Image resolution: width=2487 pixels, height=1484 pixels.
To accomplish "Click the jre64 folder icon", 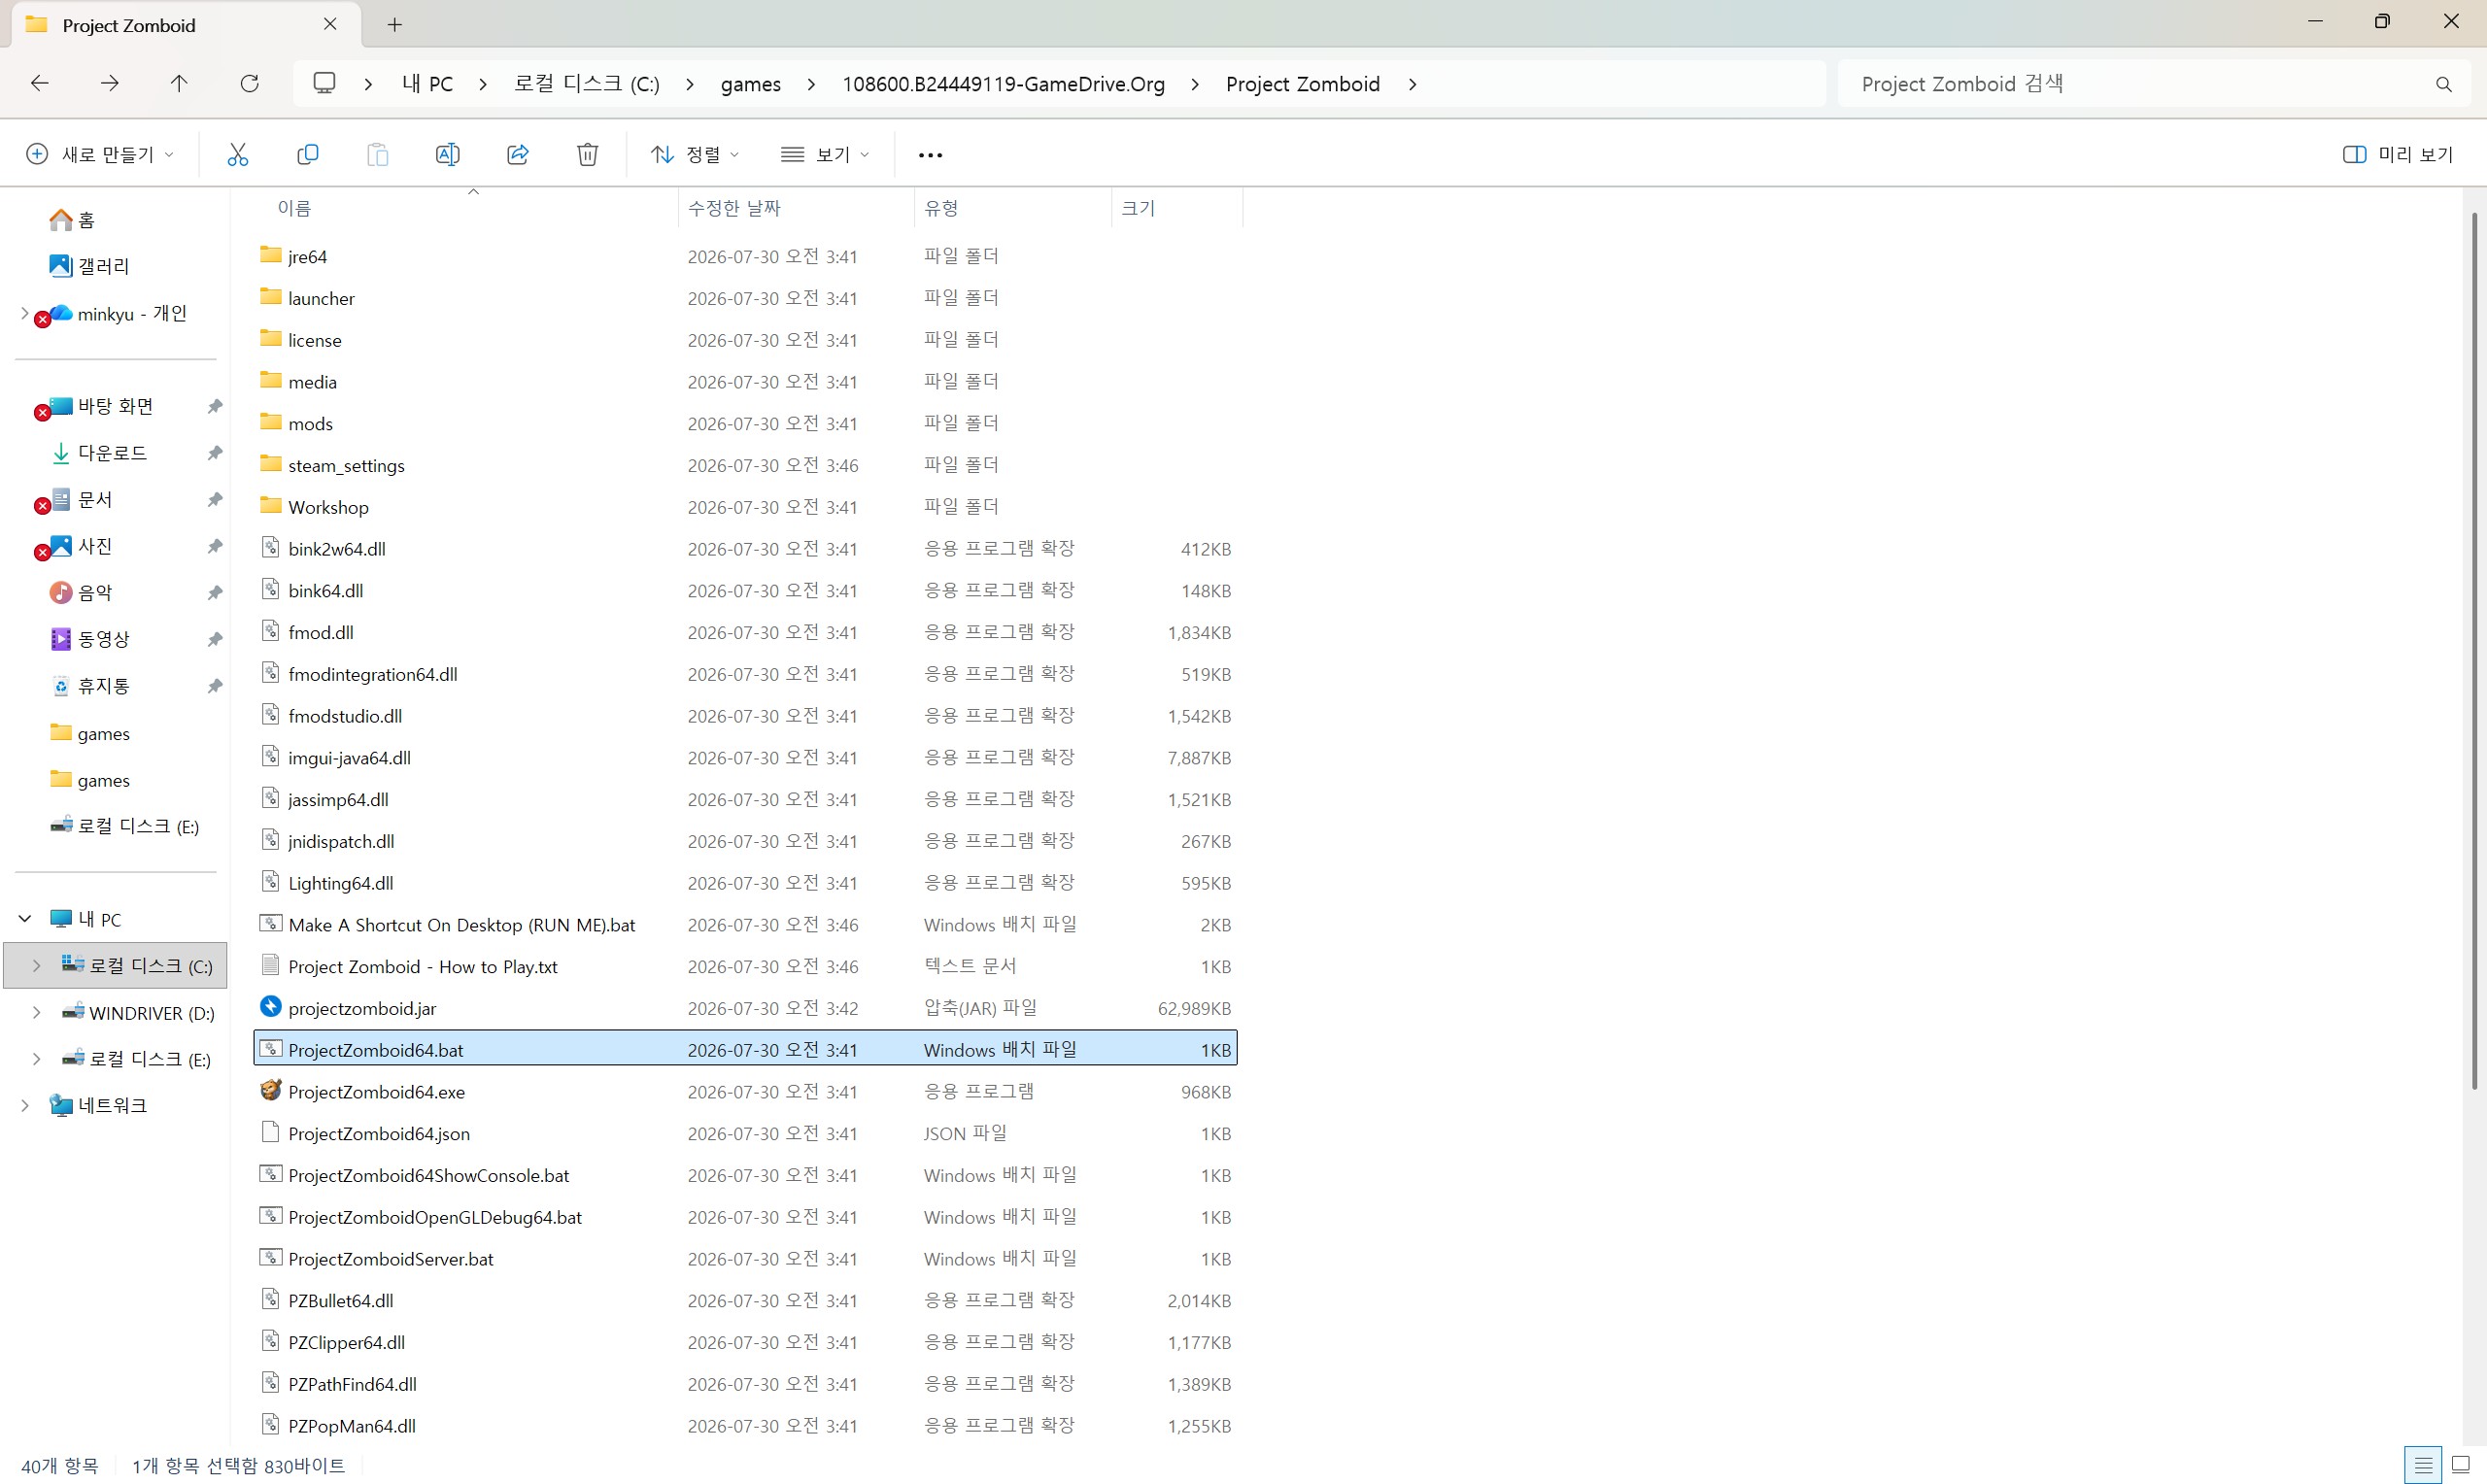I will [x=270, y=255].
